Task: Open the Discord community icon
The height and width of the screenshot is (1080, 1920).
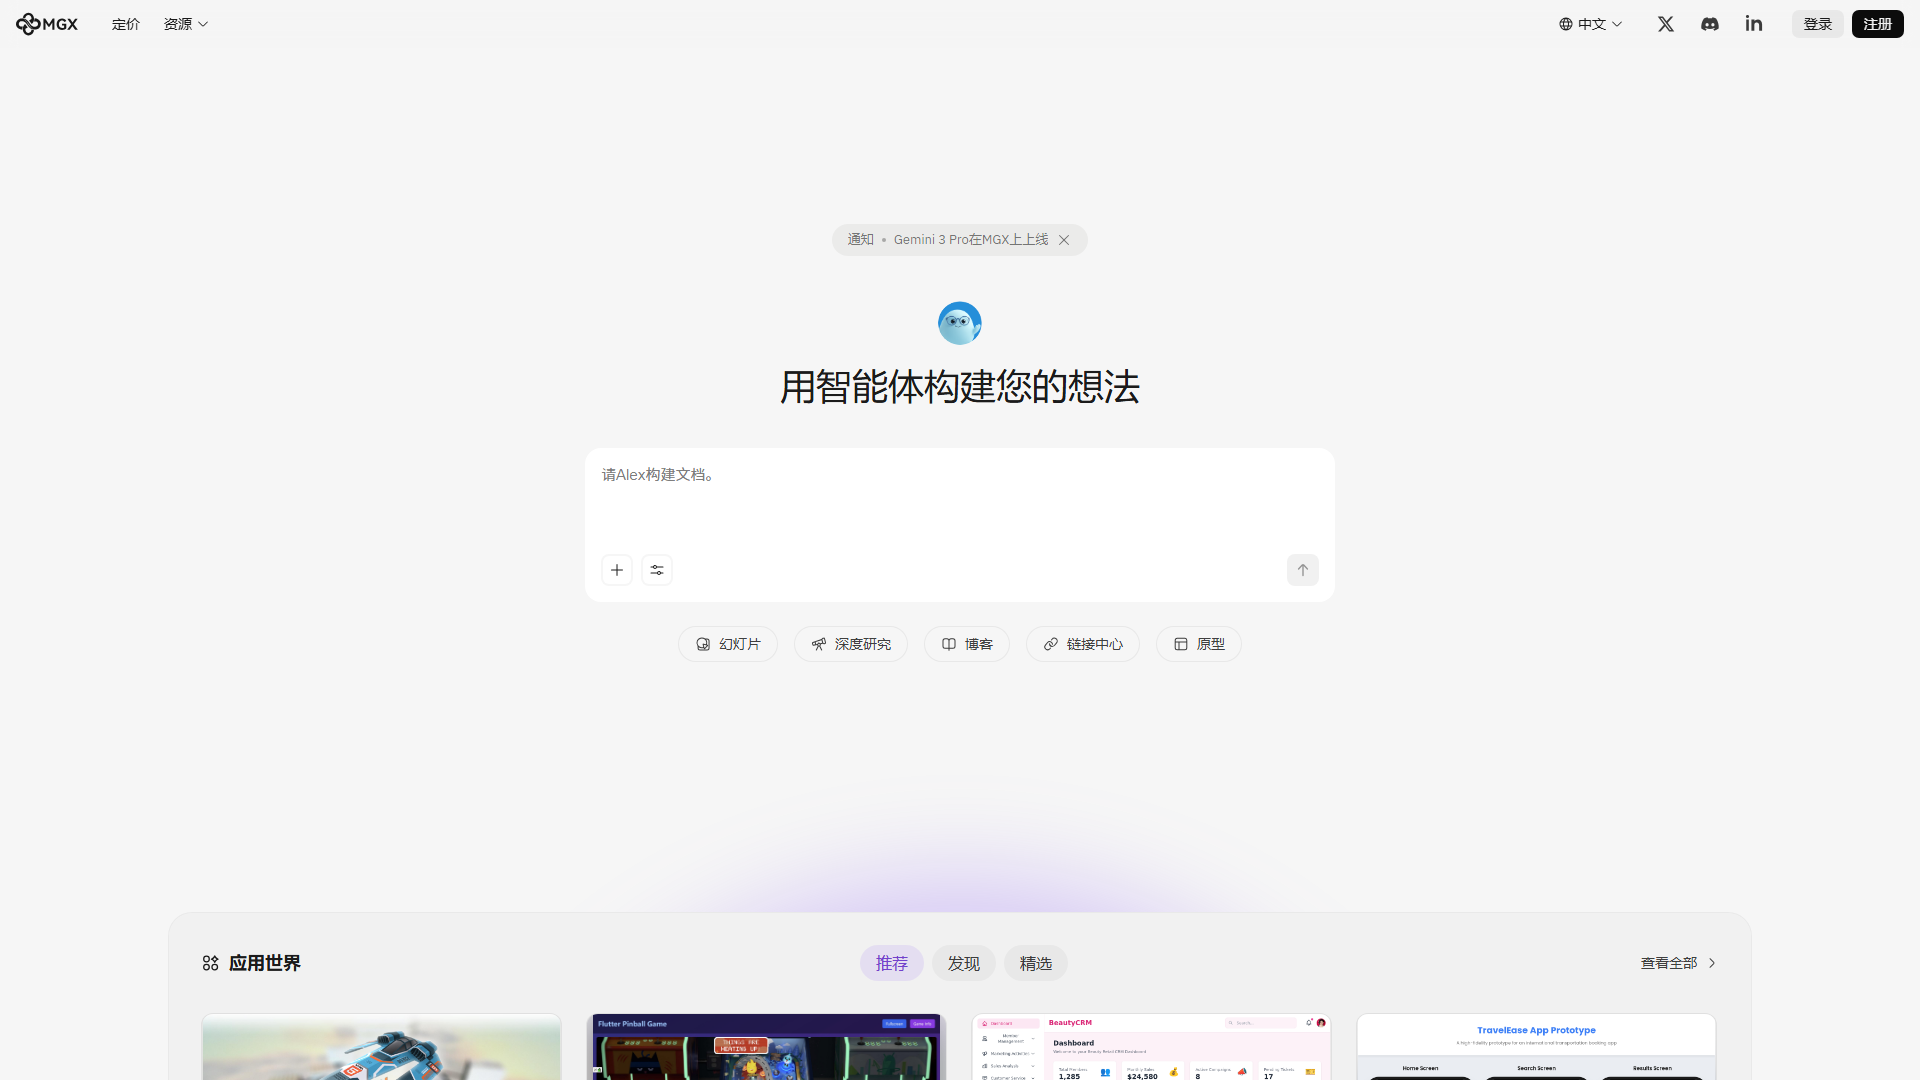Action: 1710,24
